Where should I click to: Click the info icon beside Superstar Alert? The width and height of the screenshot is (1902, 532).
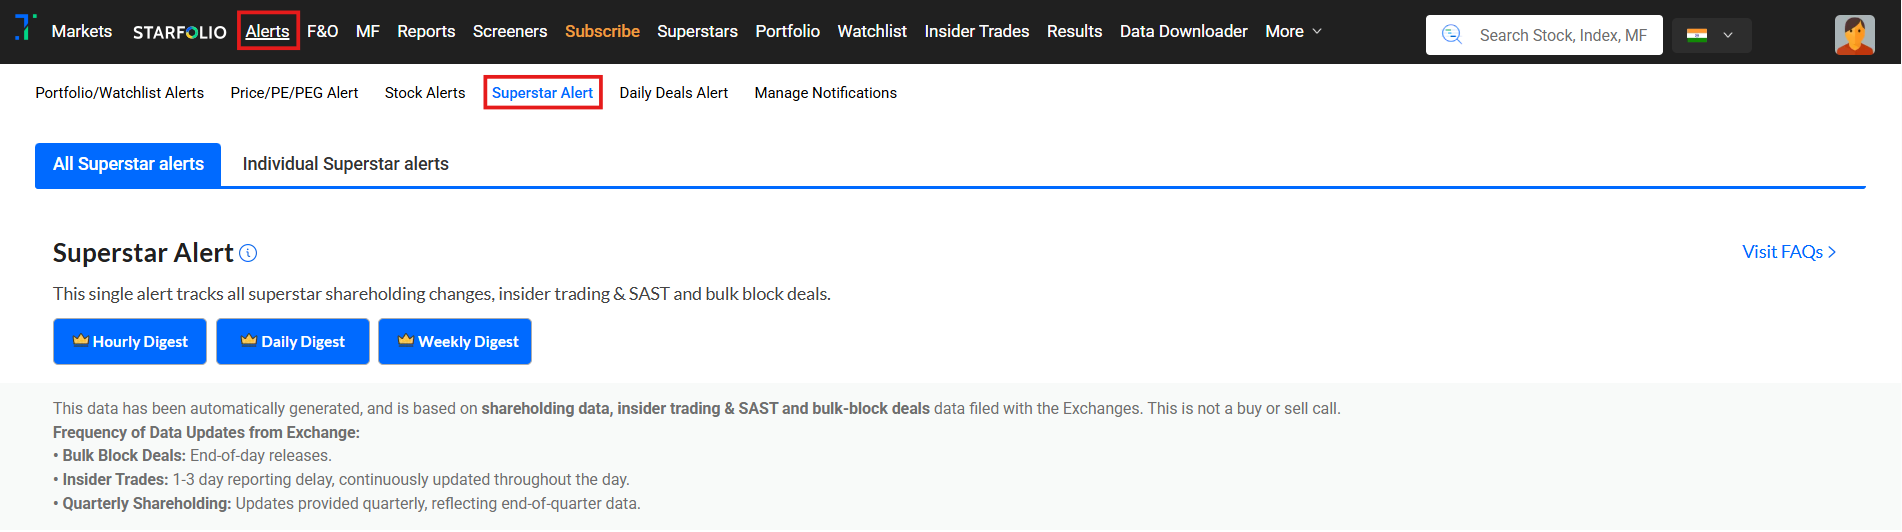click(249, 254)
